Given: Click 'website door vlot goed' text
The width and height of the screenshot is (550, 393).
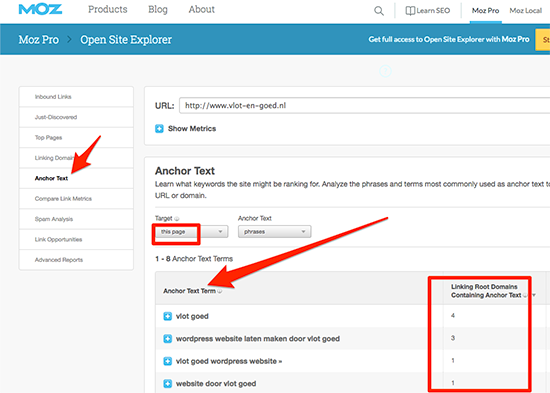Looking at the screenshot, I should 216,384.
